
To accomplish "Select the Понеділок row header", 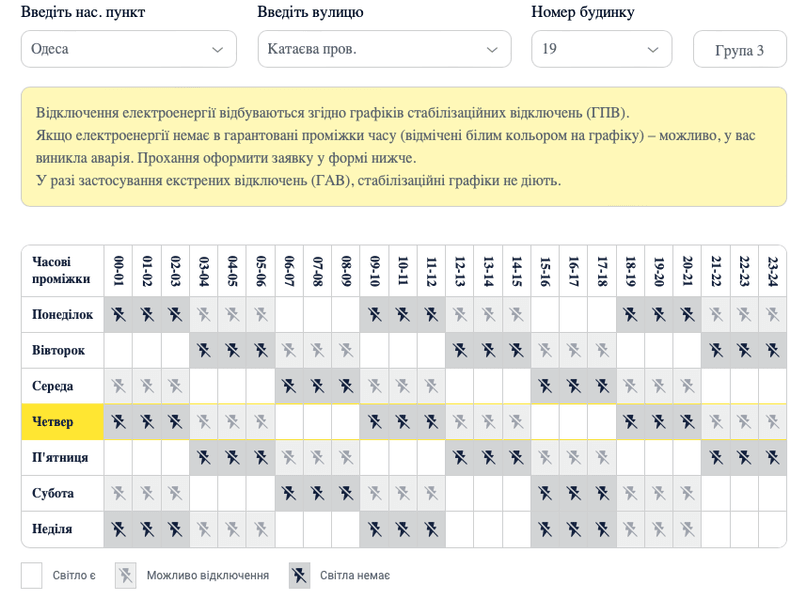I will pyautogui.click(x=62, y=315).
